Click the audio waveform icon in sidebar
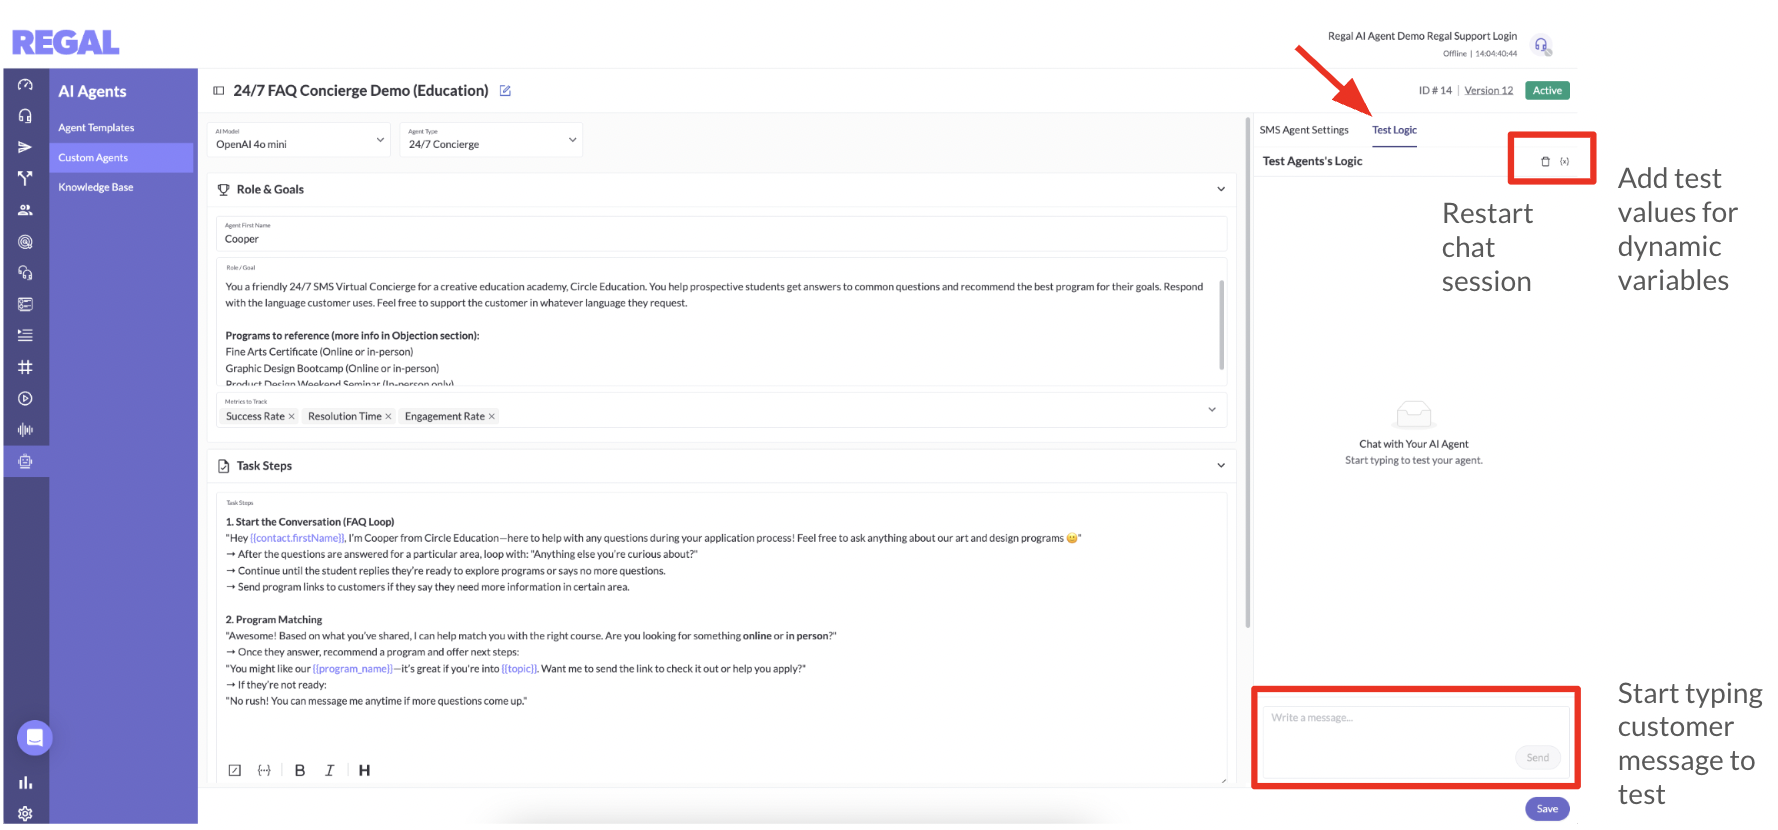The width and height of the screenshot is (1778, 830). point(25,430)
